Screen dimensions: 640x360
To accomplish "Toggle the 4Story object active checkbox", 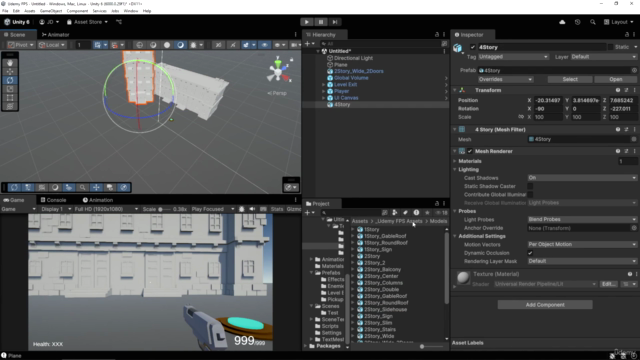I will [x=473, y=47].
